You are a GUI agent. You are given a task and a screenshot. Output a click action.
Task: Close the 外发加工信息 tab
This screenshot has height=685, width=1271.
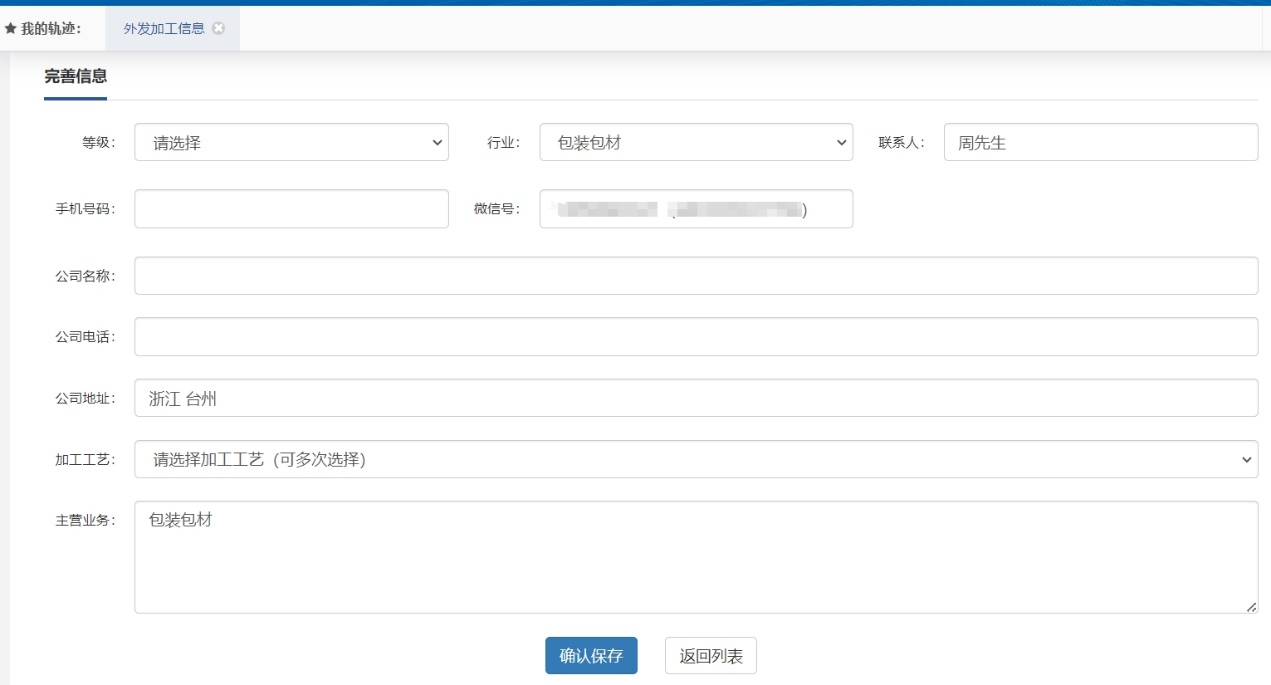[218, 28]
